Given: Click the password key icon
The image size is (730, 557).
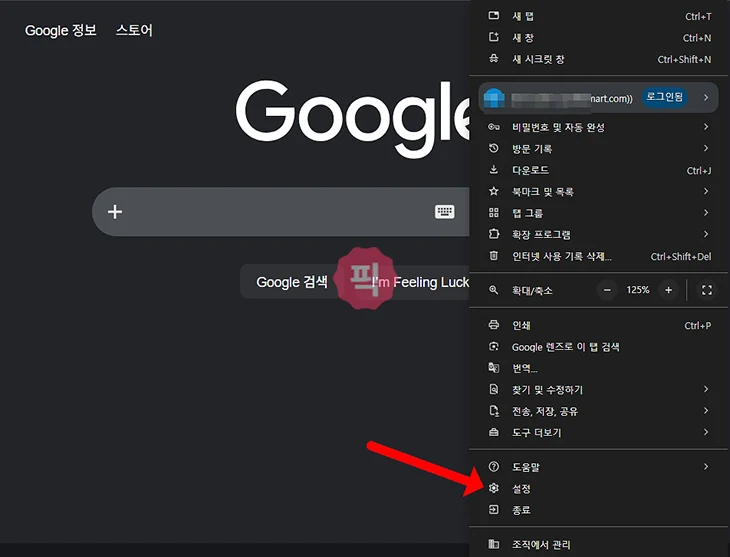Looking at the screenshot, I should pyautogui.click(x=493, y=127).
